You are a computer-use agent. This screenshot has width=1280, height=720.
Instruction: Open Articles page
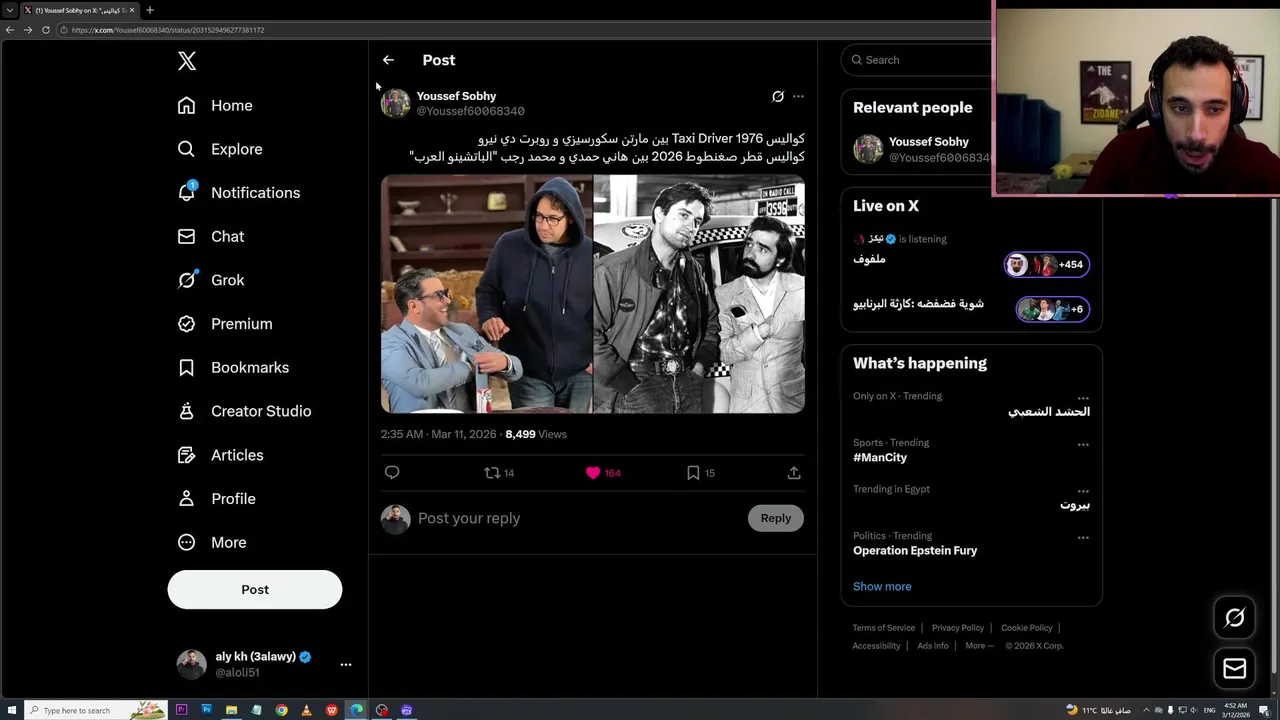[221, 455]
